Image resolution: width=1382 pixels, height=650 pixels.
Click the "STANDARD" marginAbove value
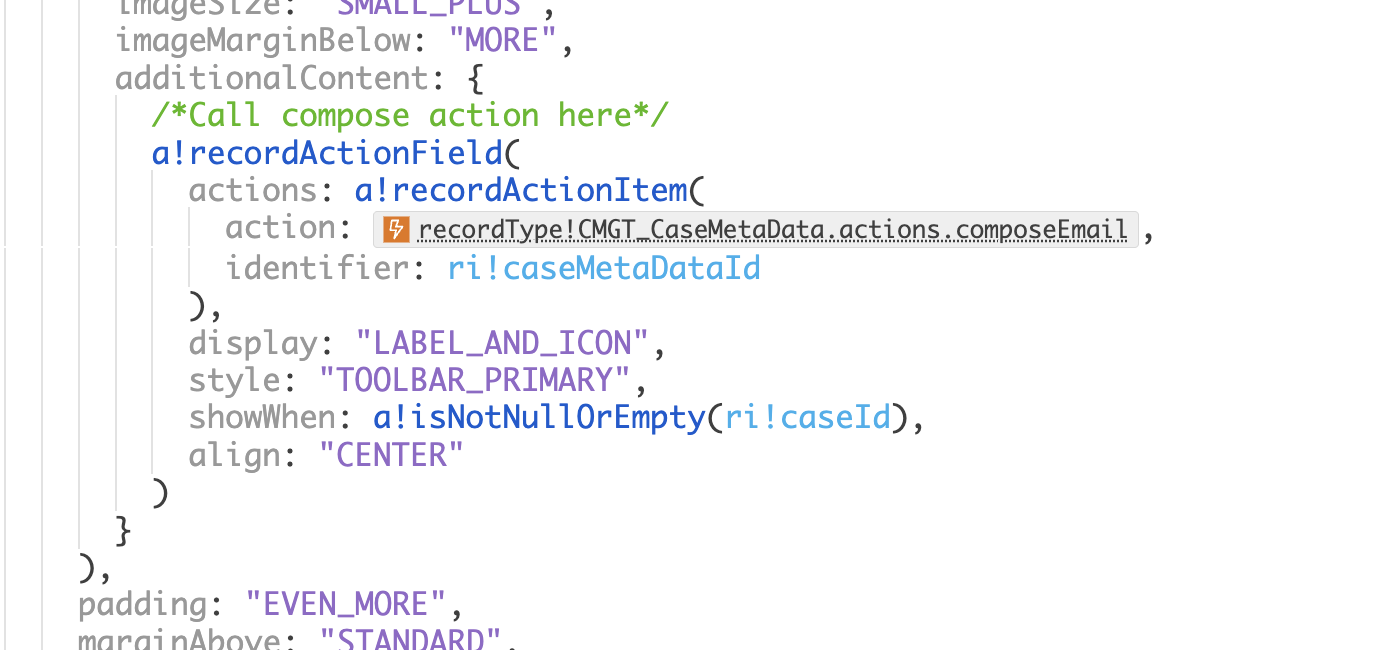click(x=410, y=640)
